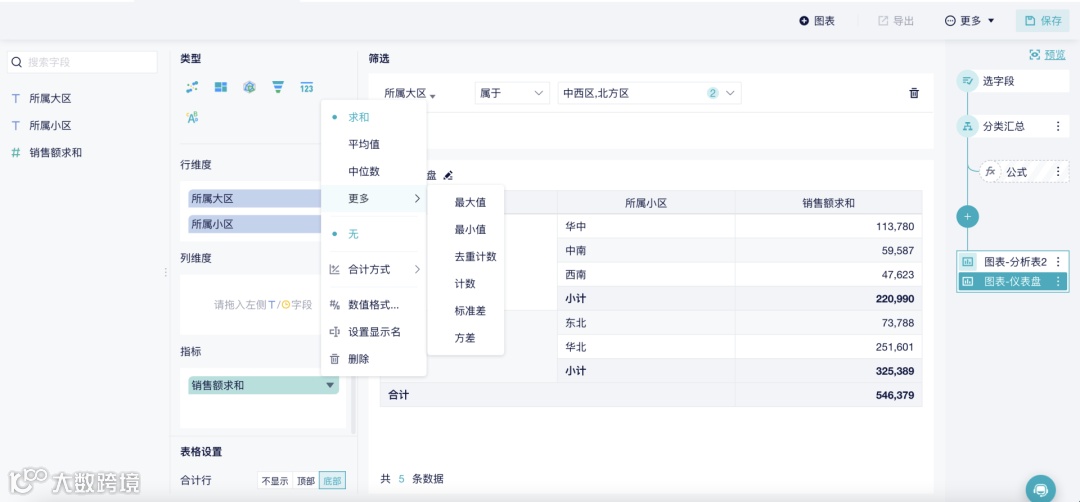Open 数值格式... menu entry
This screenshot has width=1080, height=502.
click(x=373, y=304)
